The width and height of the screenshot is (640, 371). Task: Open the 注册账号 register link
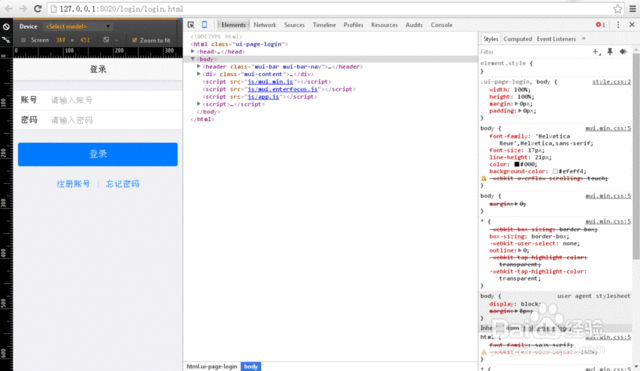[x=73, y=184]
